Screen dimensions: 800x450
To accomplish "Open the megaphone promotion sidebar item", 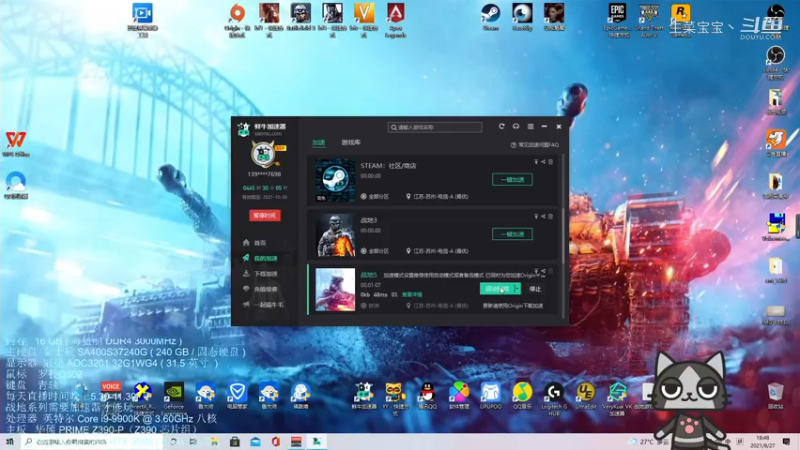I will click(263, 305).
